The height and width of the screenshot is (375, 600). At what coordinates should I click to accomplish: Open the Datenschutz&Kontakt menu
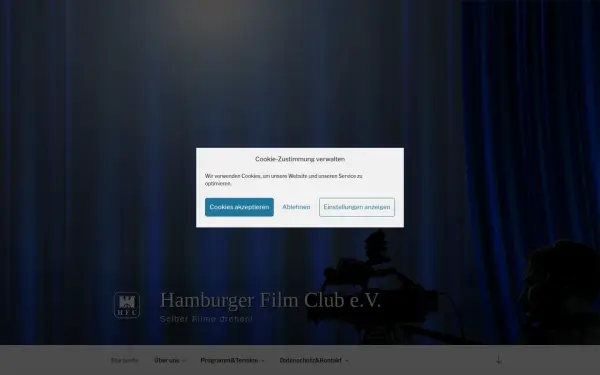[x=310, y=360]
